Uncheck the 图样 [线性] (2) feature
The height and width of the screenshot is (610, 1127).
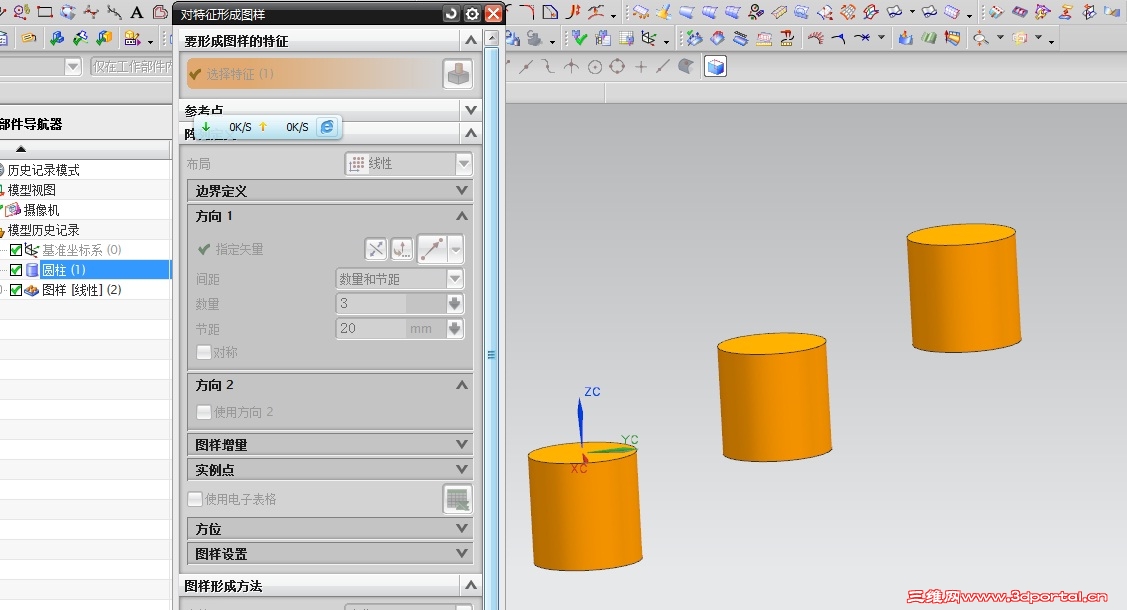tap(16, 290)
